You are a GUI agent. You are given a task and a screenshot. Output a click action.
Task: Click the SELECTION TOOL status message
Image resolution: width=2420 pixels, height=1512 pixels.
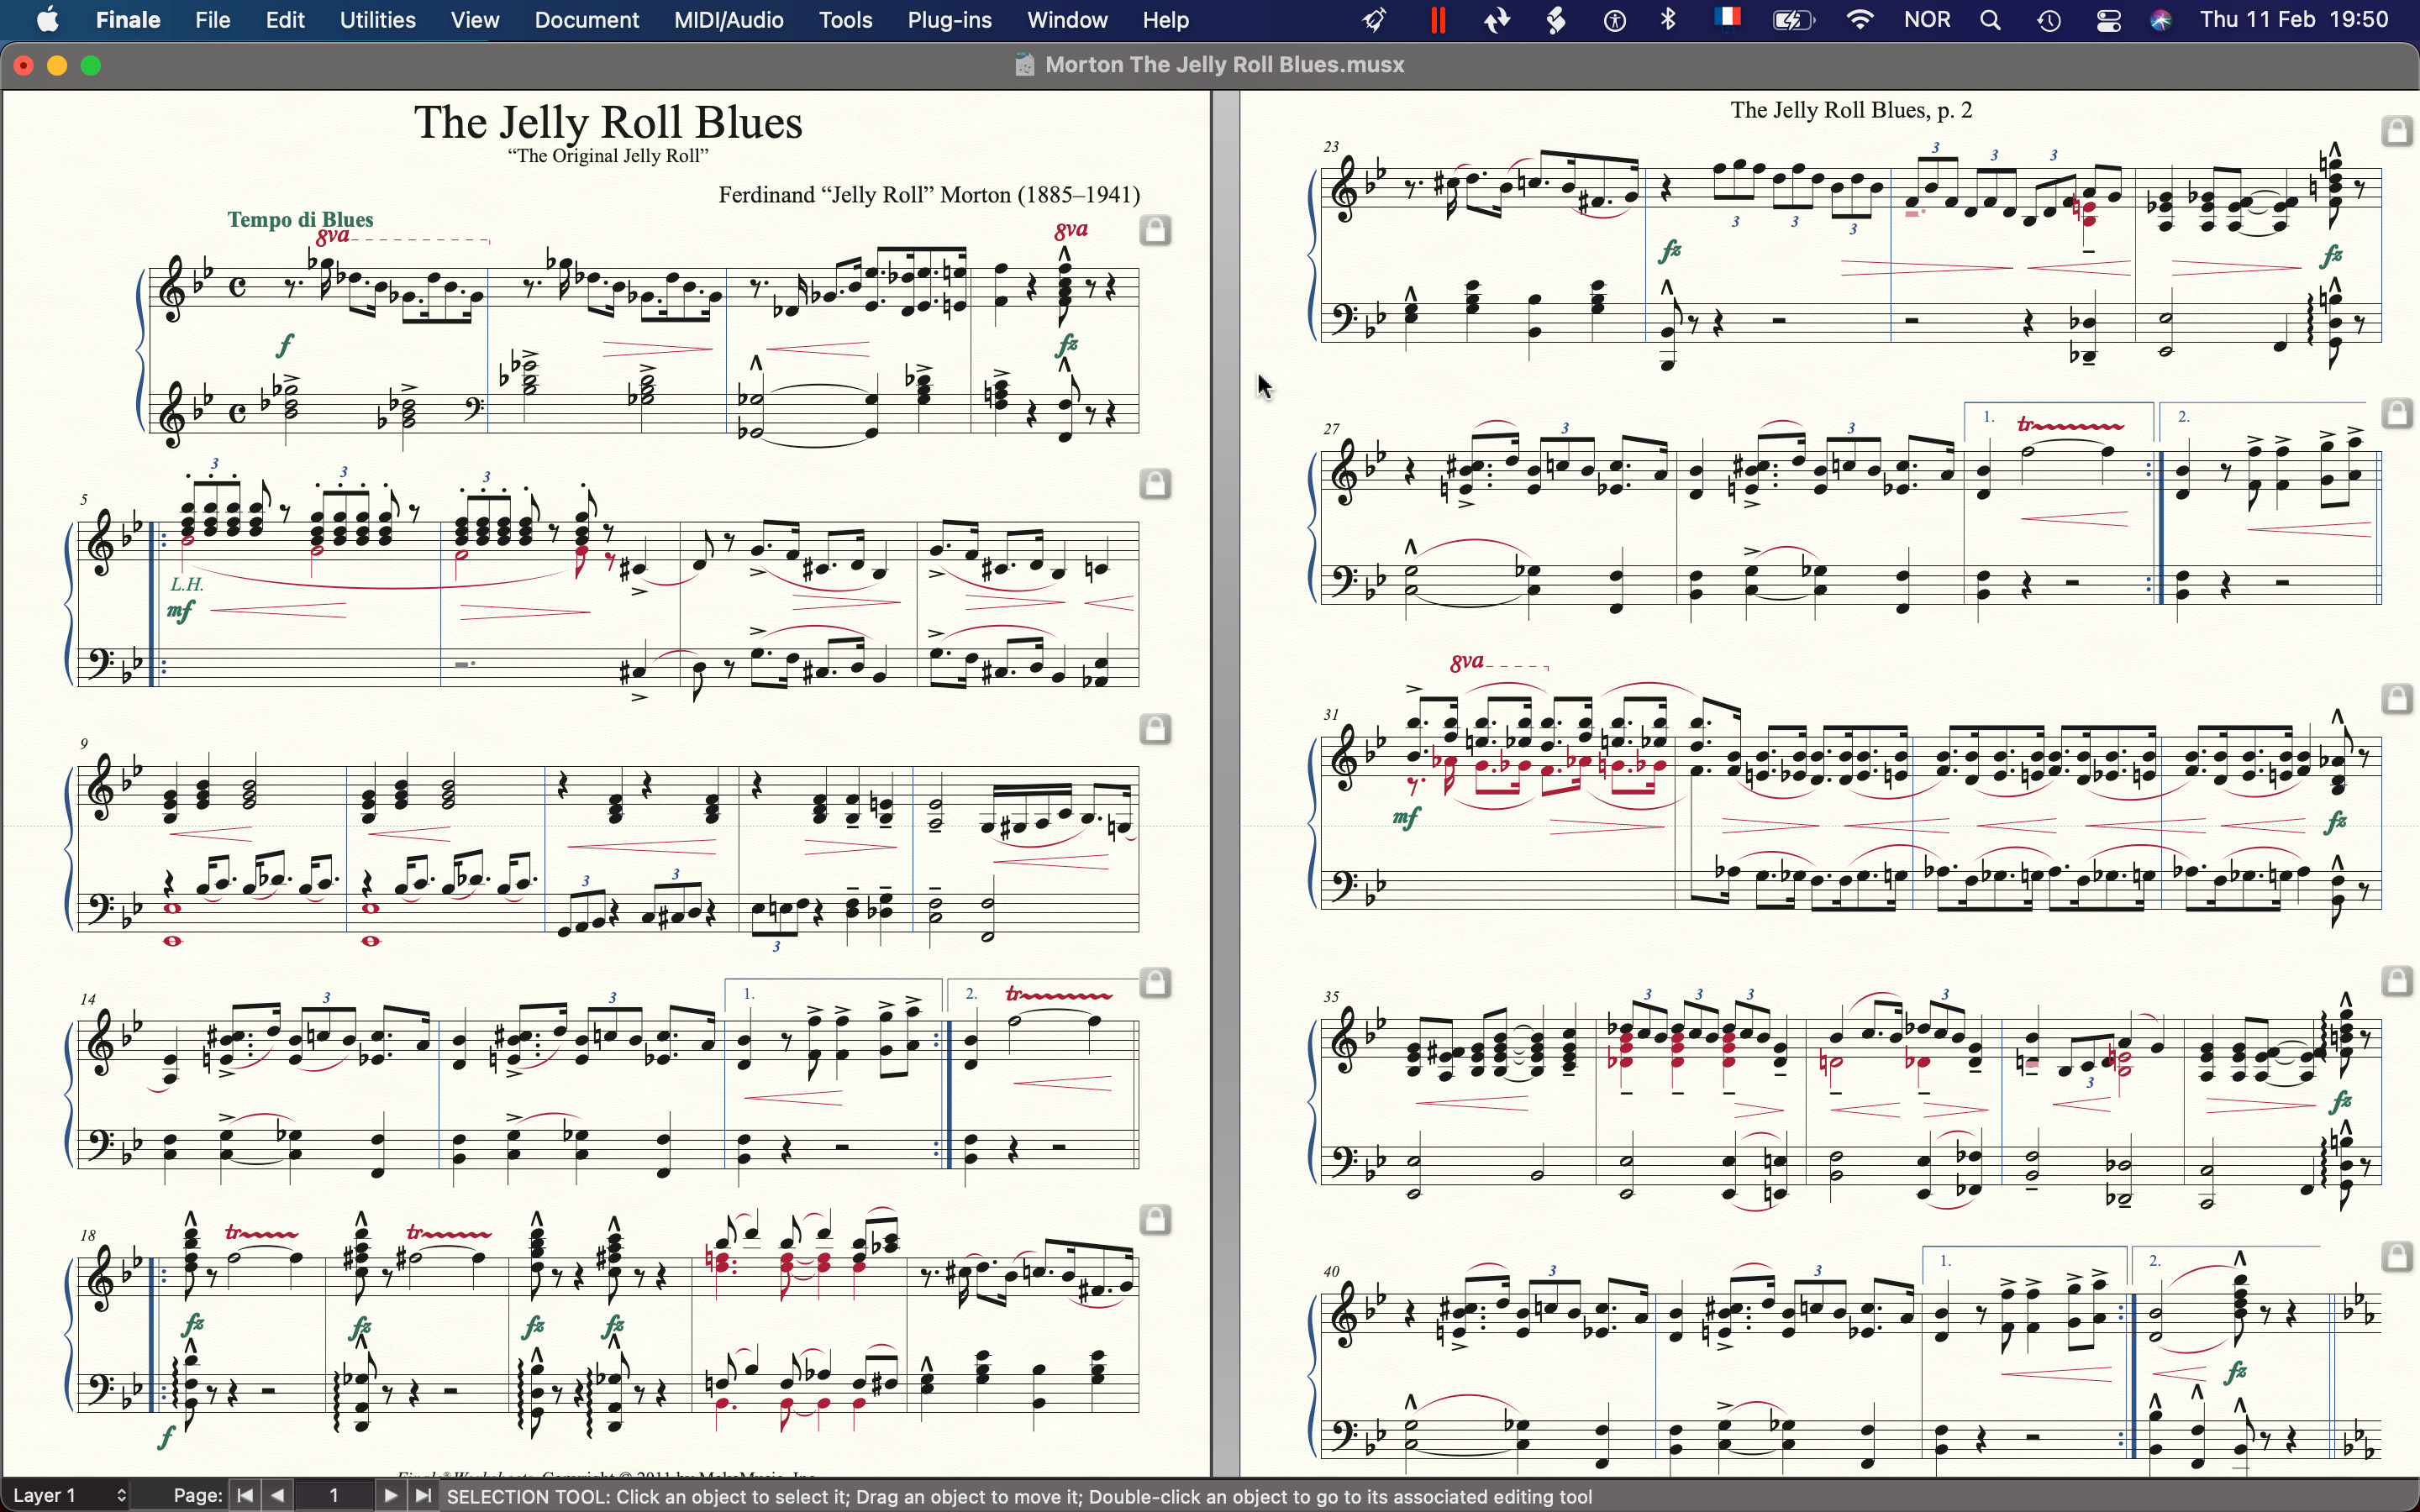[1020, 1497]
